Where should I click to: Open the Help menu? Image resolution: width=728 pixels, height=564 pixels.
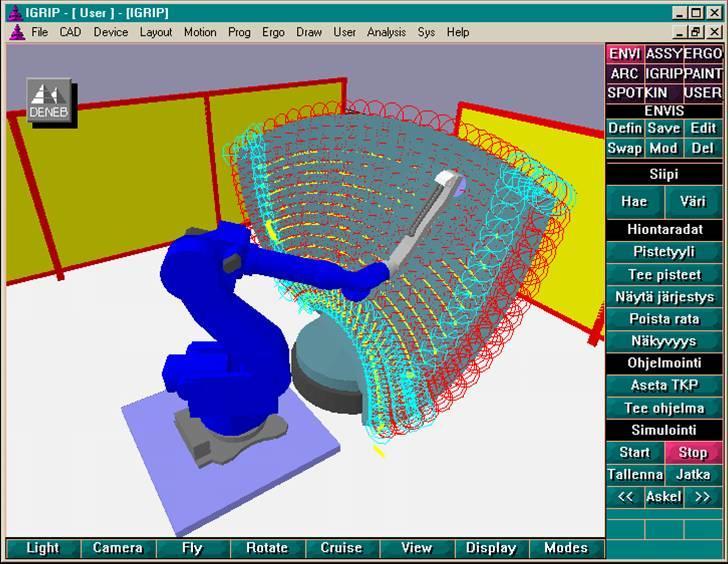[x=458, y=32]
